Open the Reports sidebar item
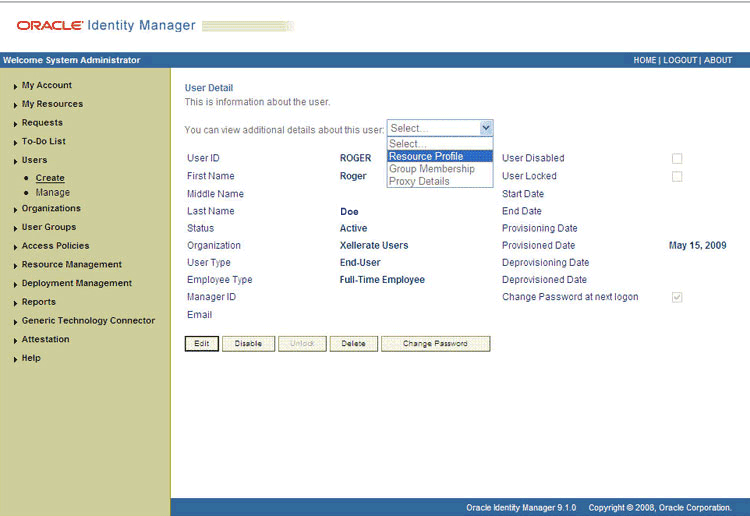 pos(38,302)
